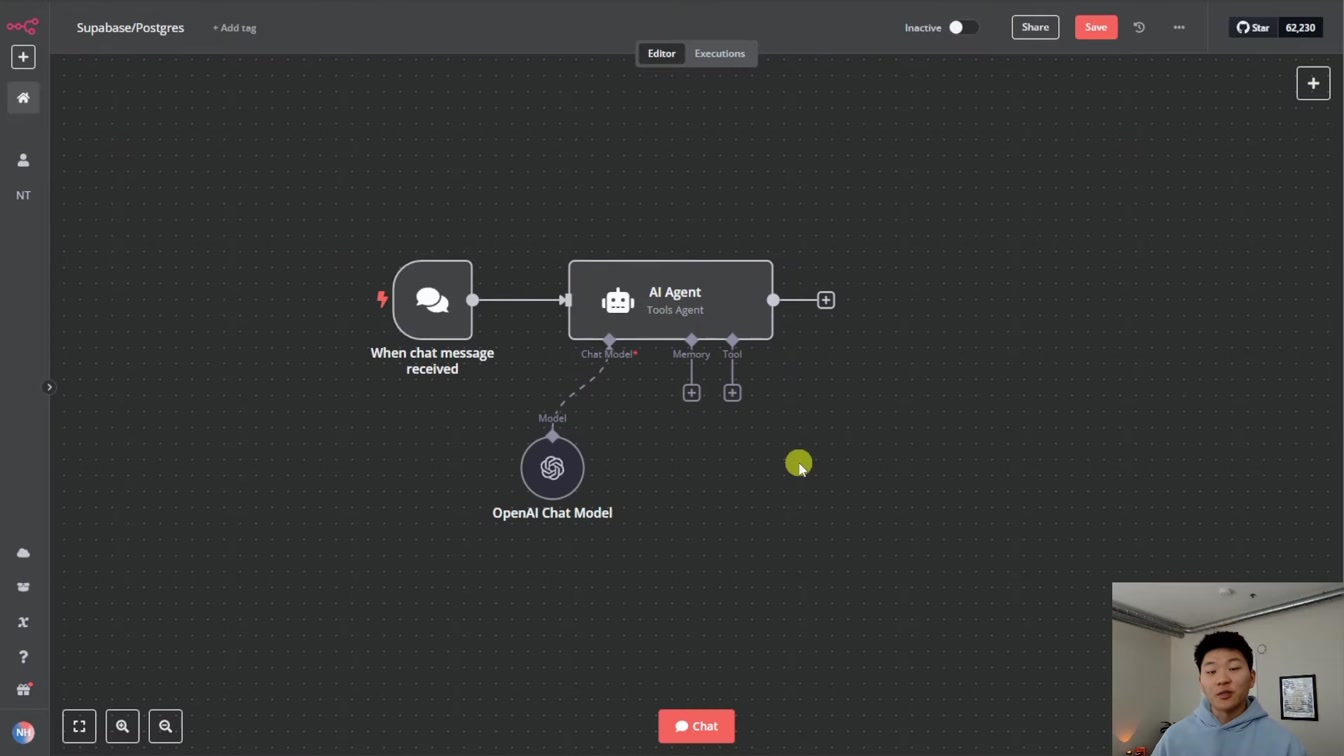Click the red lightning trigger icon
The image size is (1344, 756).
382,298
